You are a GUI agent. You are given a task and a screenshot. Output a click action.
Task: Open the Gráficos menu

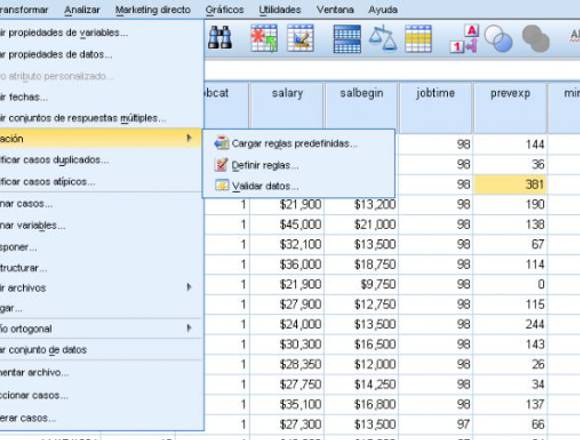(225, 10)
